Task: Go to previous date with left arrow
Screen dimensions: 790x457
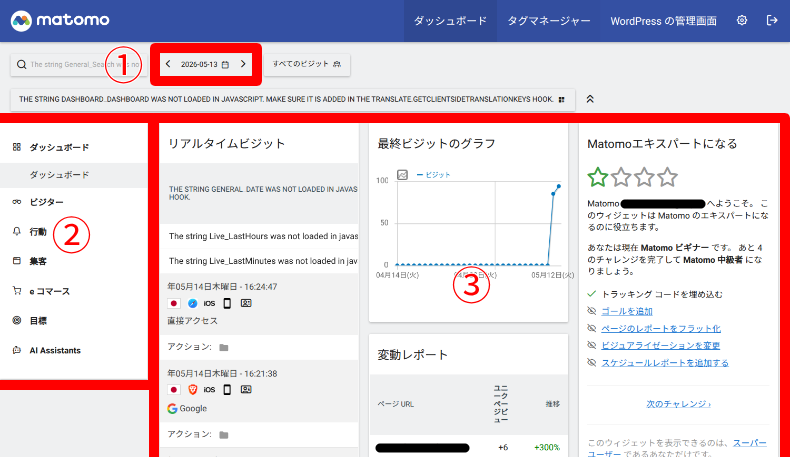Action: click(168, 64)
